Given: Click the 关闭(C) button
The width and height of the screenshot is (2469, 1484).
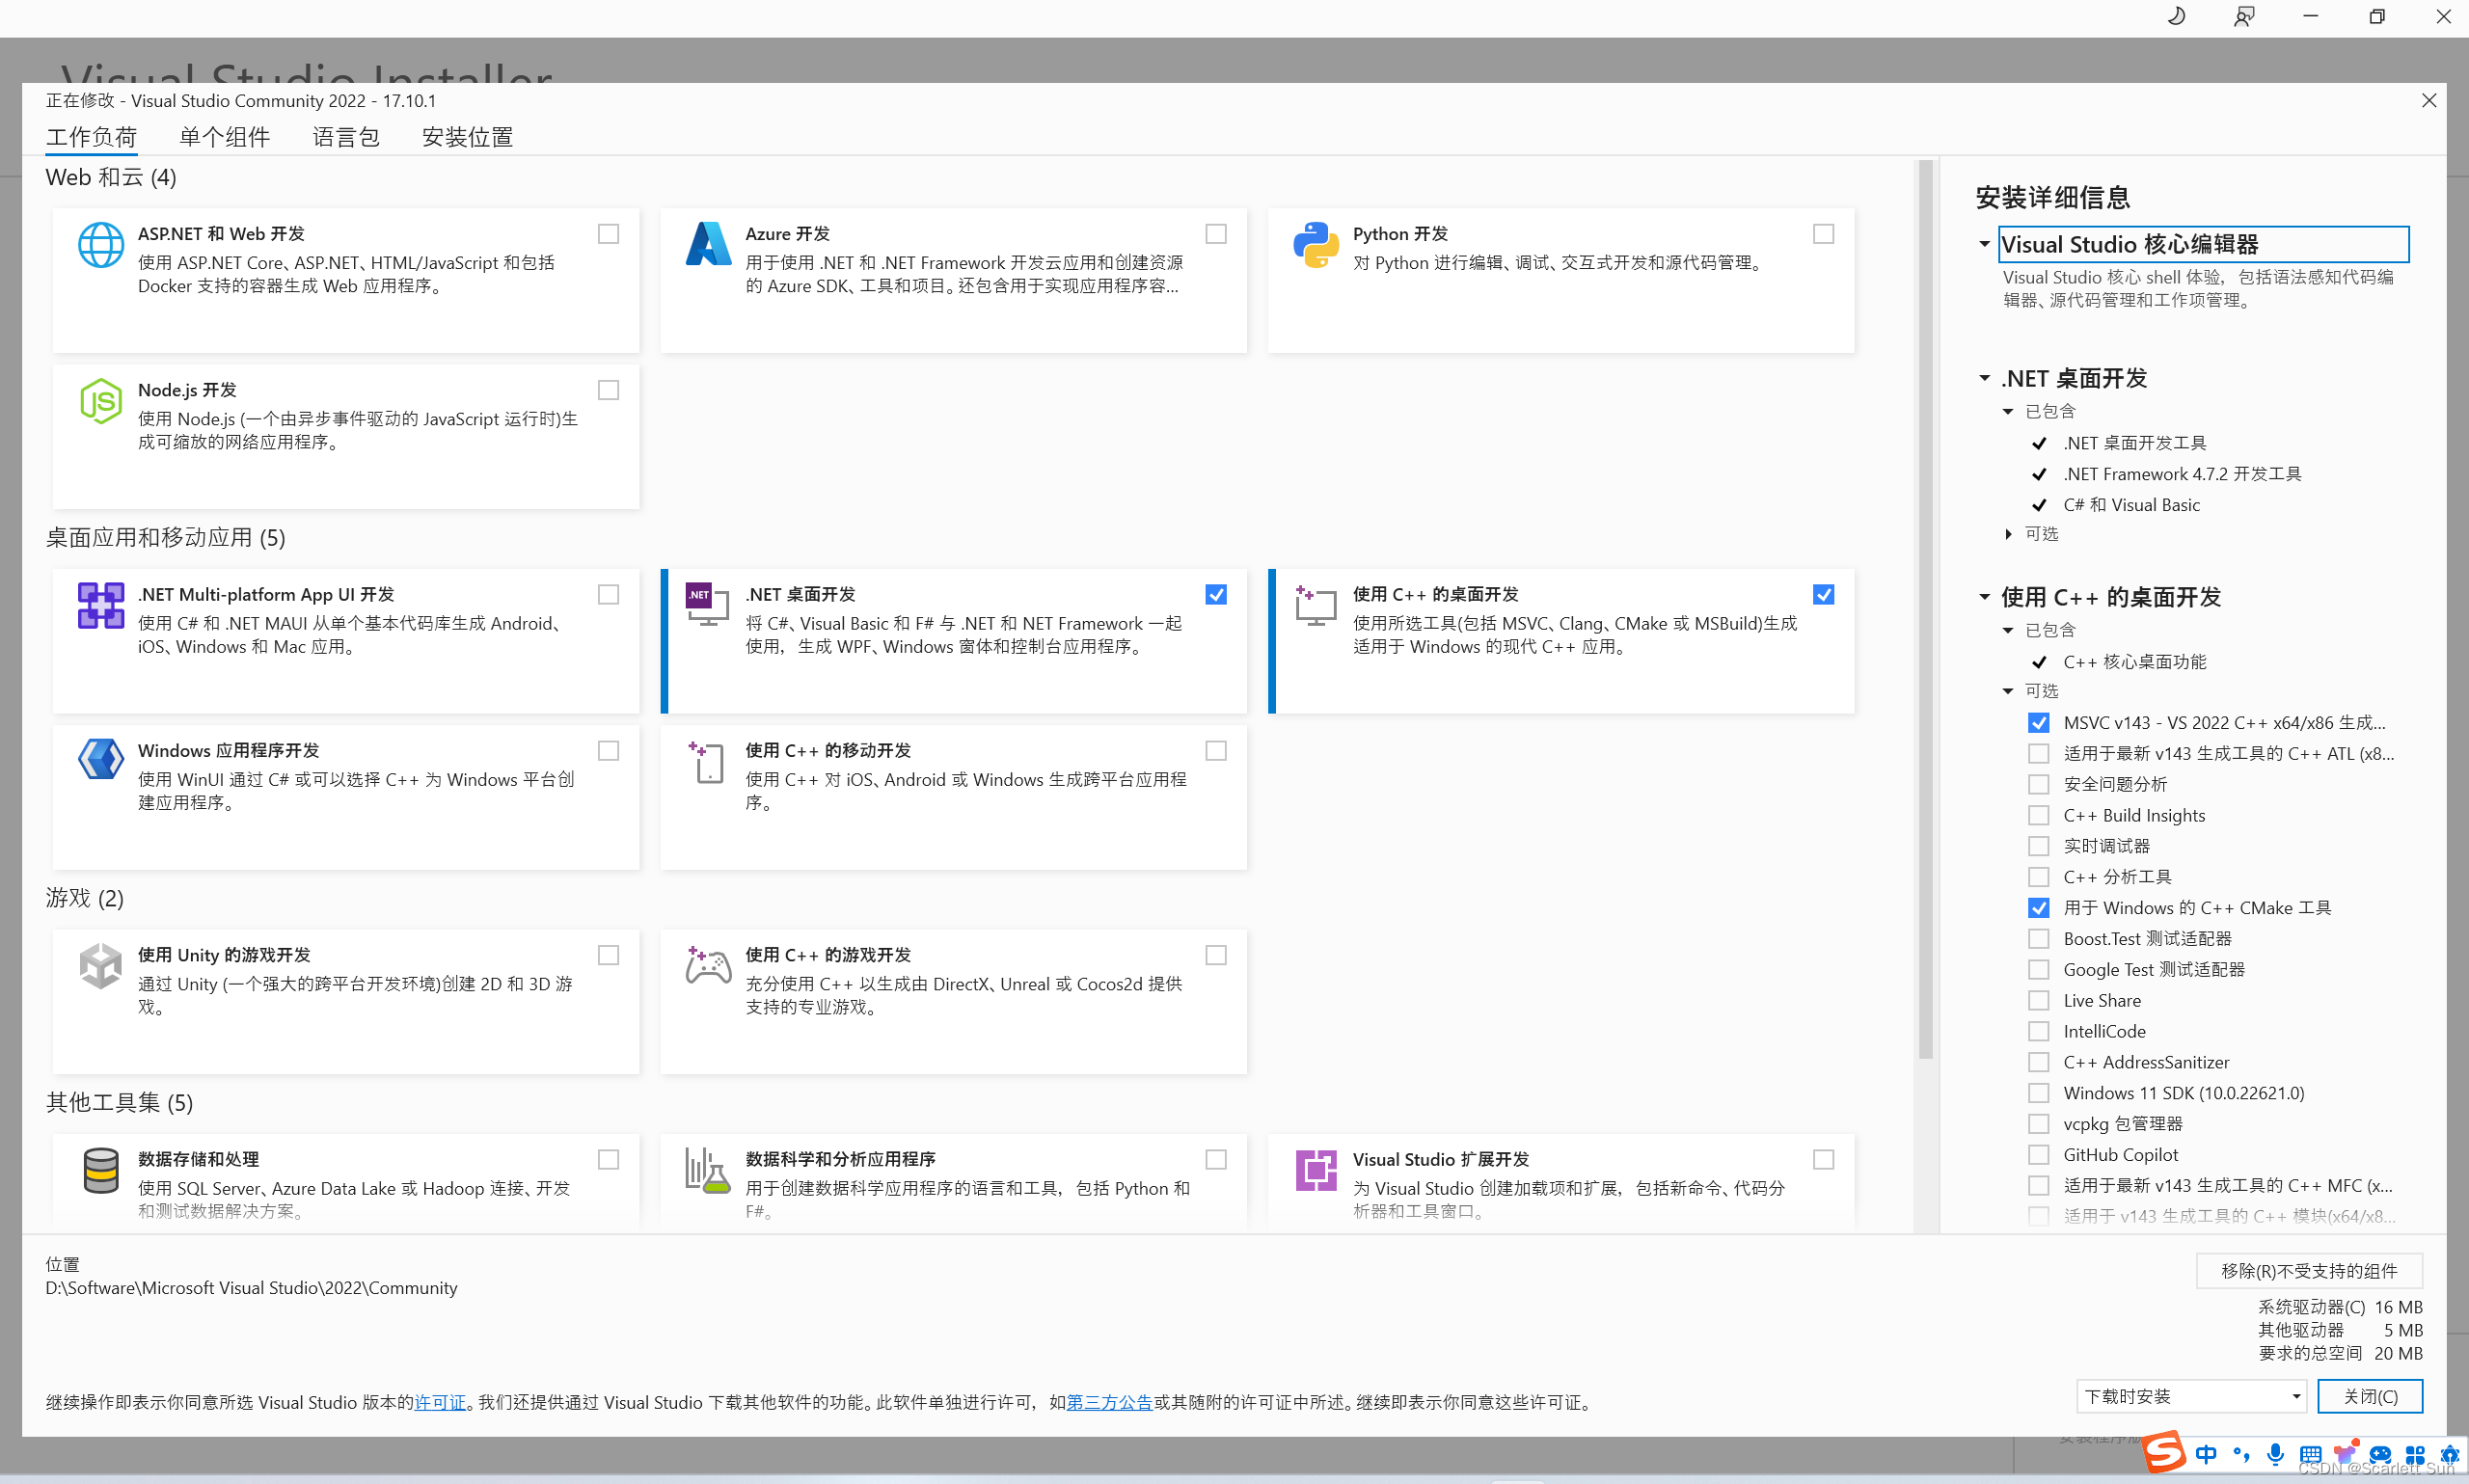Looking at the screenshot, I should click(x=2370, y=1397).
